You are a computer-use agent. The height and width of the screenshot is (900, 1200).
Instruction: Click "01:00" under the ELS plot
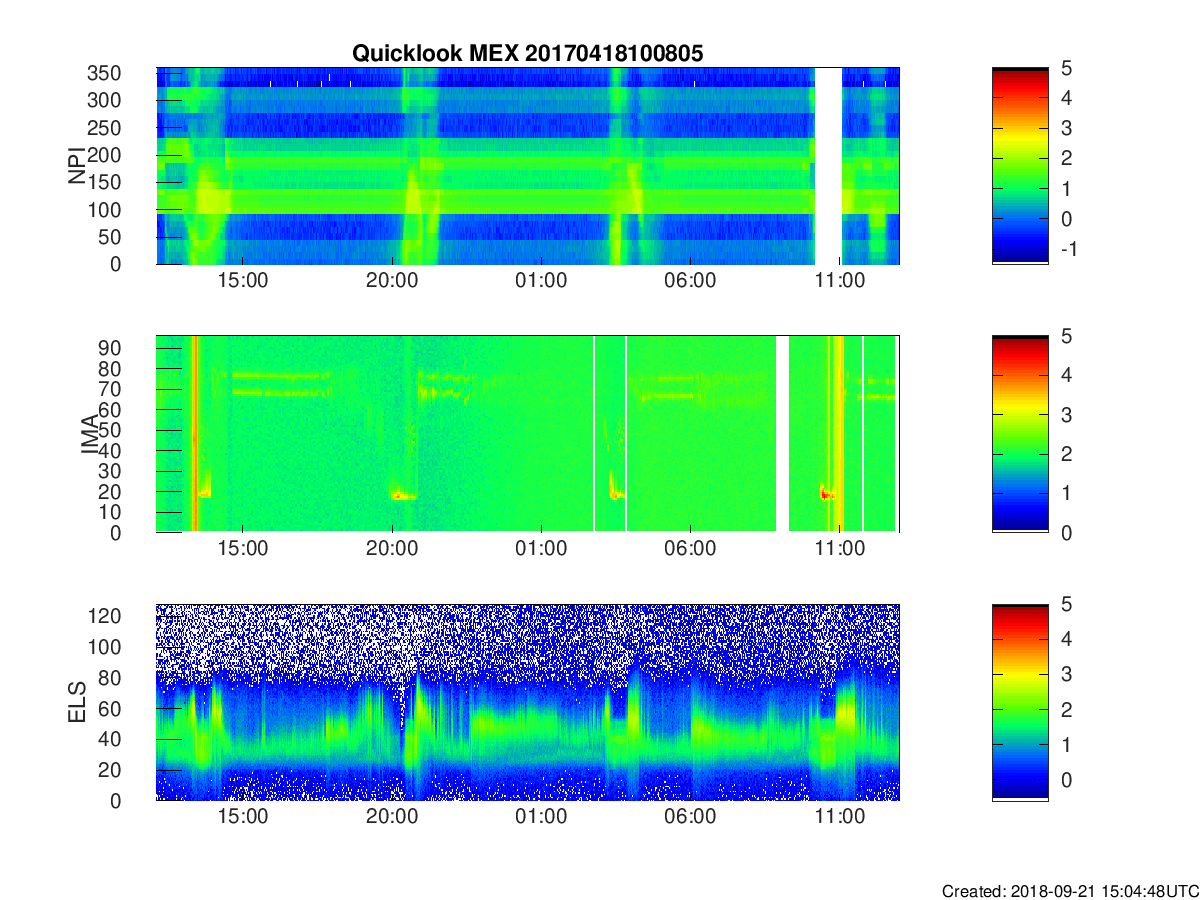click(541, 817)
